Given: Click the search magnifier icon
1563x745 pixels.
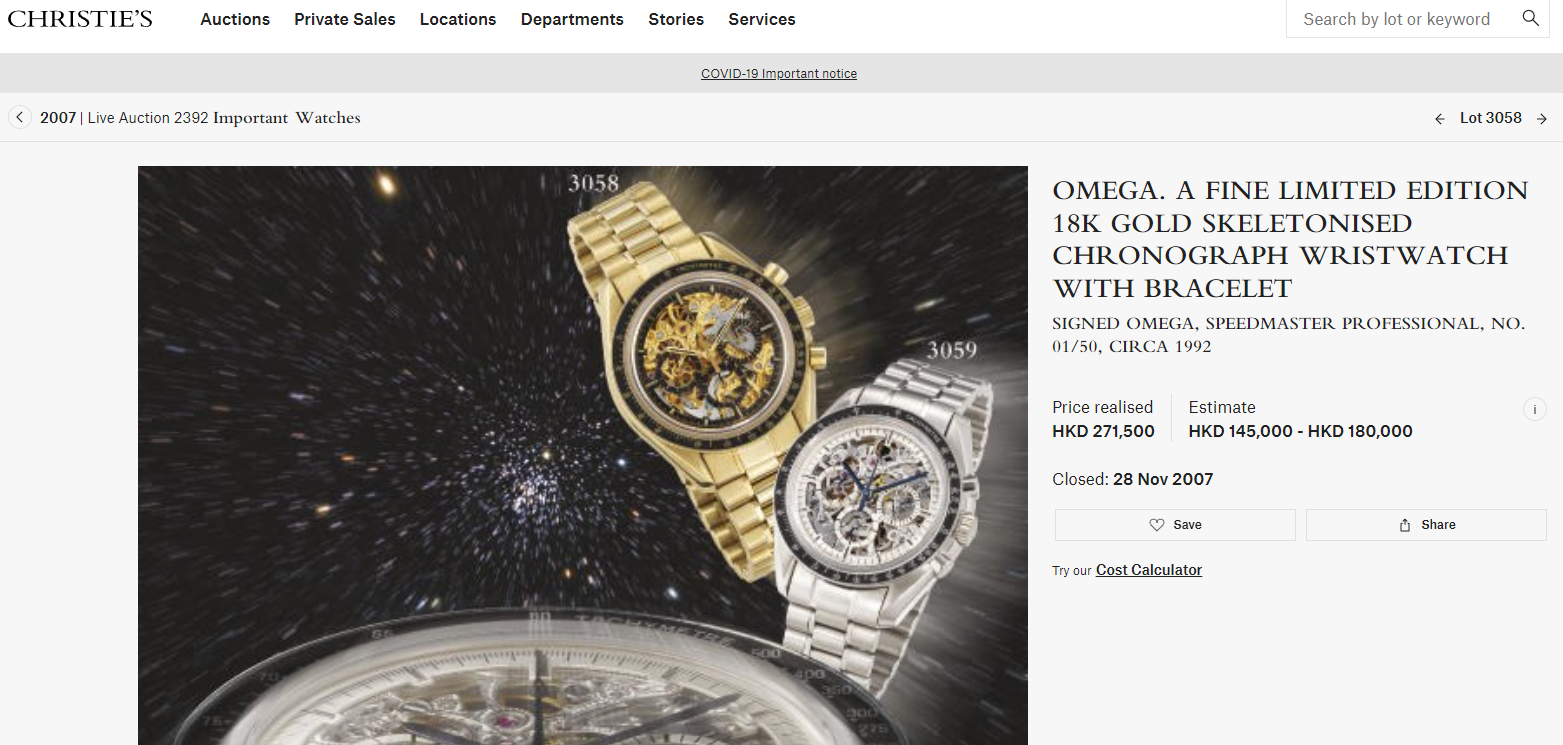Looking at the screenshot, I should coord(1530,19).
